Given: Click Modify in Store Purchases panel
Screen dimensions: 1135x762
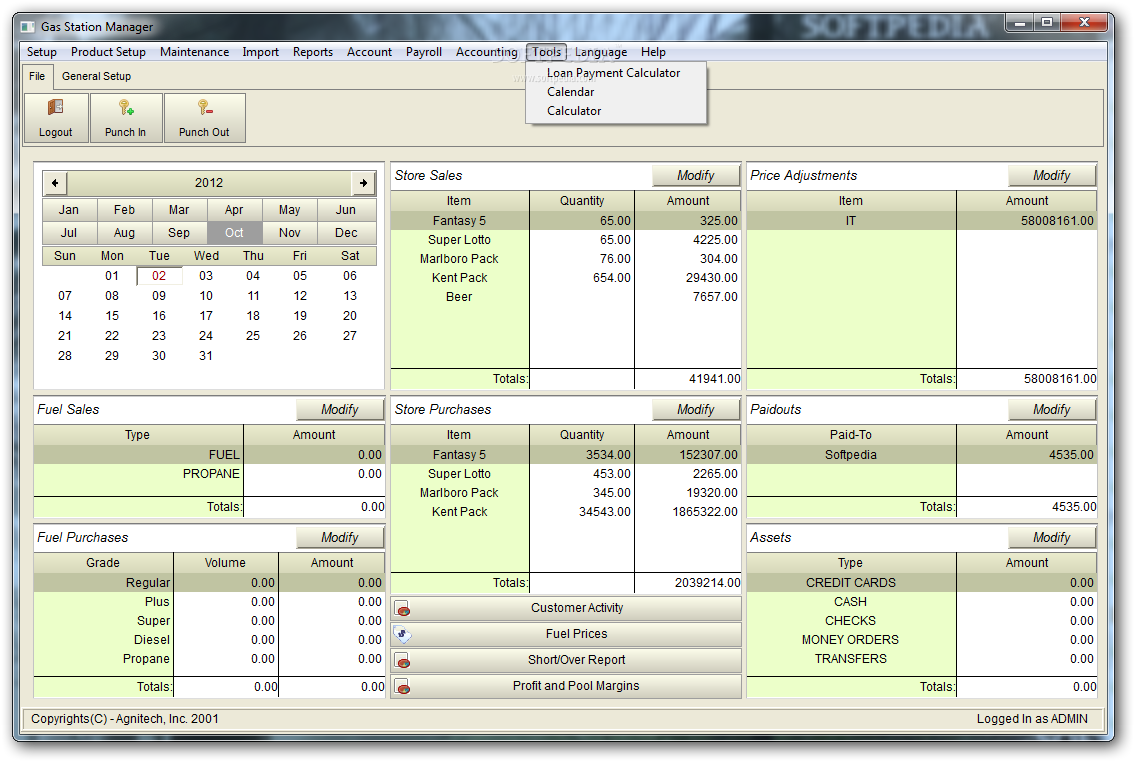Looking at the screenshot, I should [x=696, y=410].
